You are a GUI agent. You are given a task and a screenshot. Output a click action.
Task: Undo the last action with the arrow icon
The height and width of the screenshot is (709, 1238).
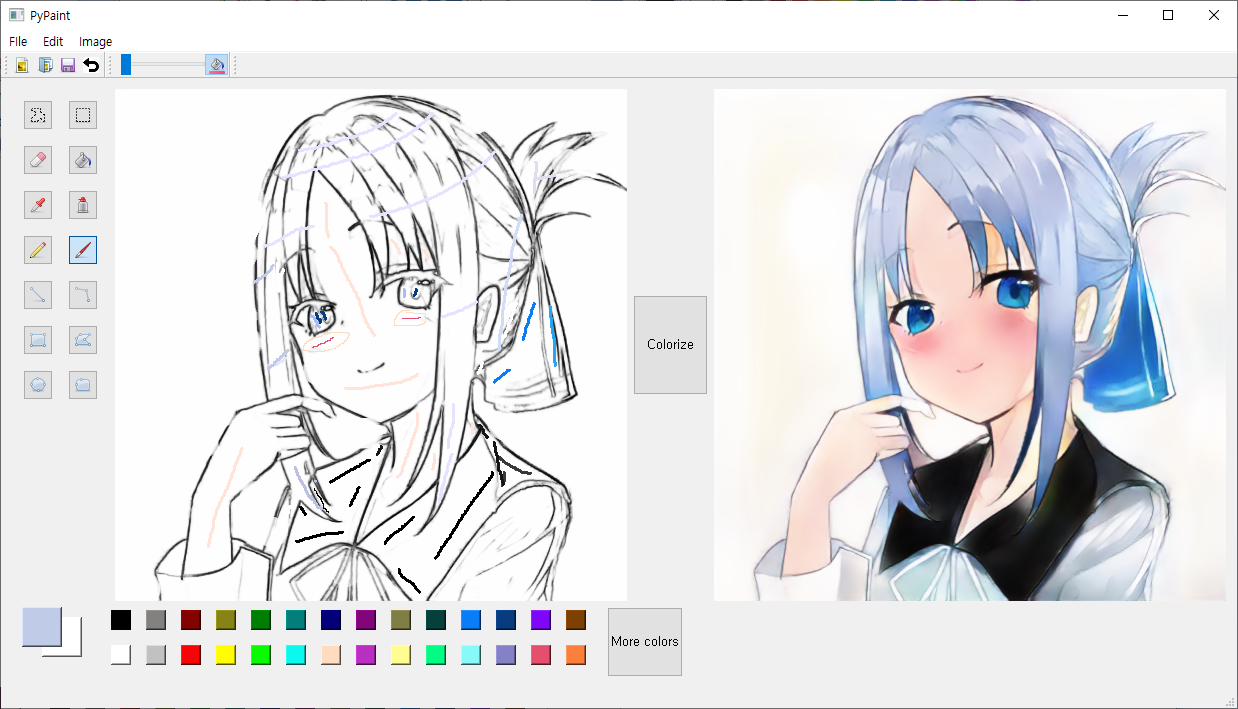(91, 65)
